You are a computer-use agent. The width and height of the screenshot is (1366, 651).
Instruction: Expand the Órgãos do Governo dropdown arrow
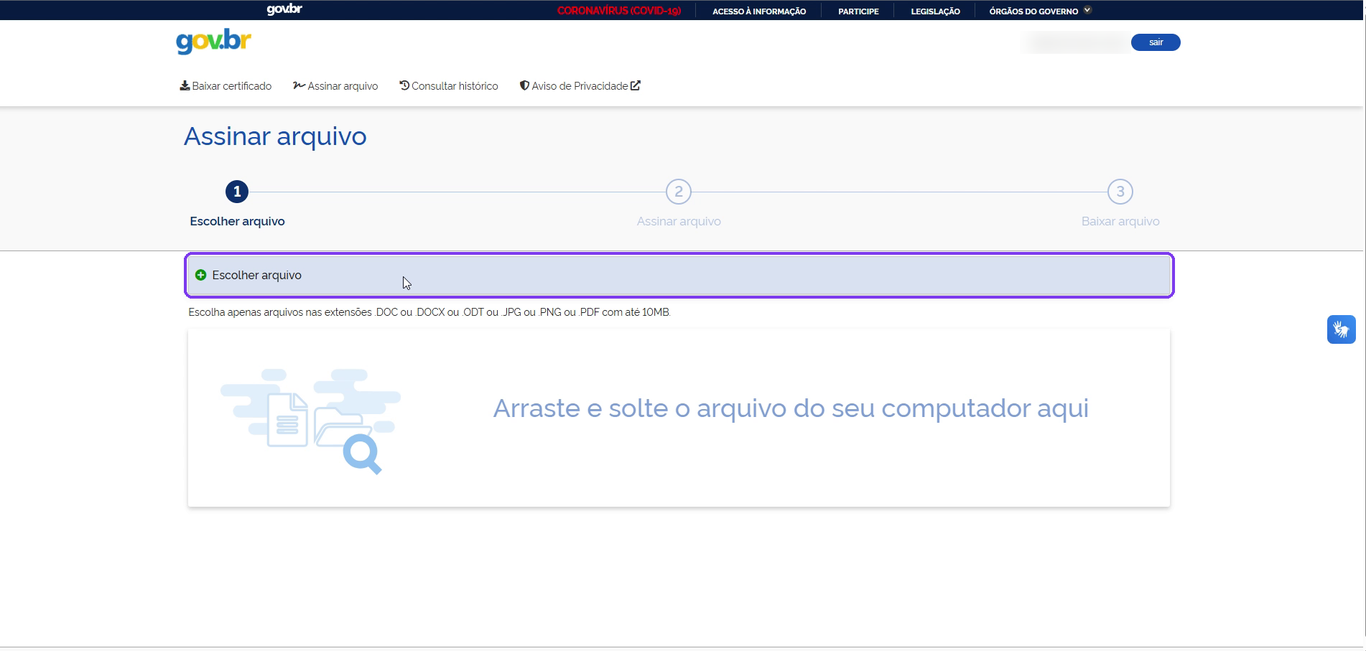tap(1087, 10)
